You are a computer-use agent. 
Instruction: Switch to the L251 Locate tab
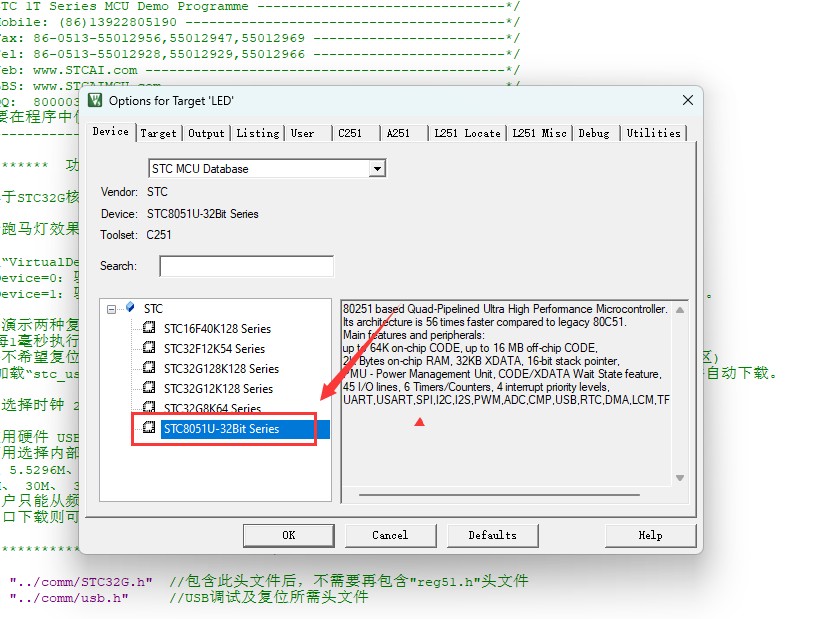467,133
